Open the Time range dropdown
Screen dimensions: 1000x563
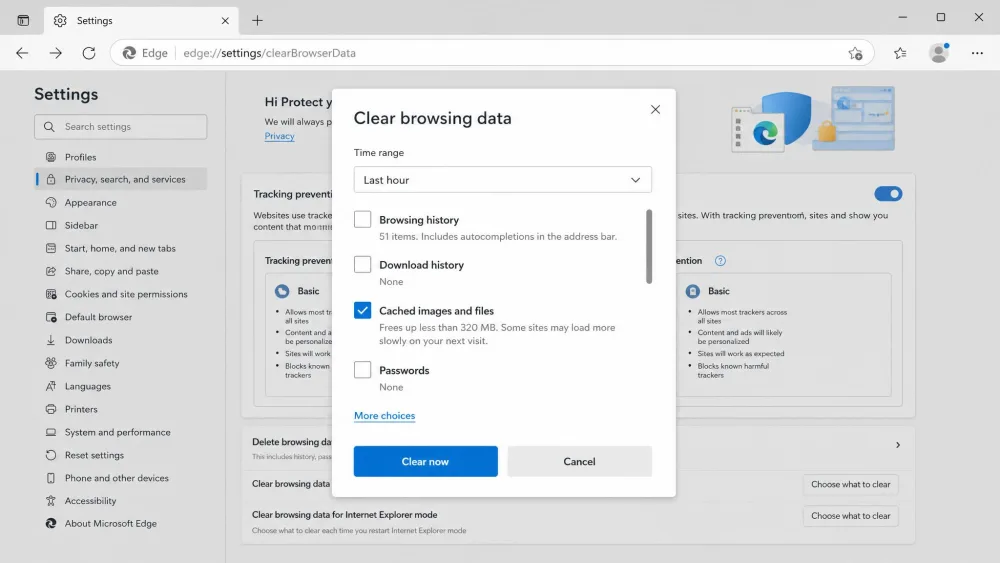[503, 180]
